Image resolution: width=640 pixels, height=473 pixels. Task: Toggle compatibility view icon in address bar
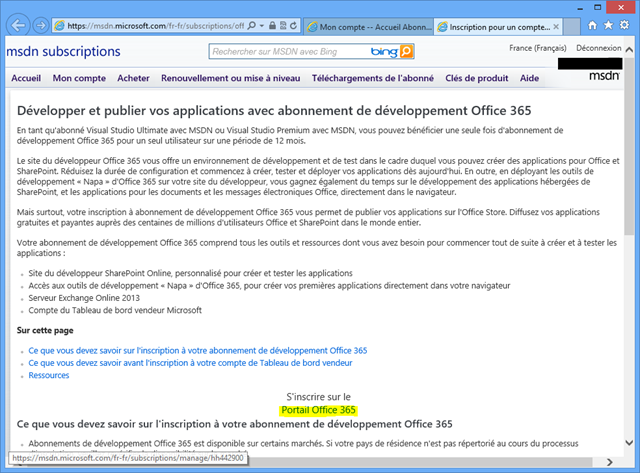283,26
